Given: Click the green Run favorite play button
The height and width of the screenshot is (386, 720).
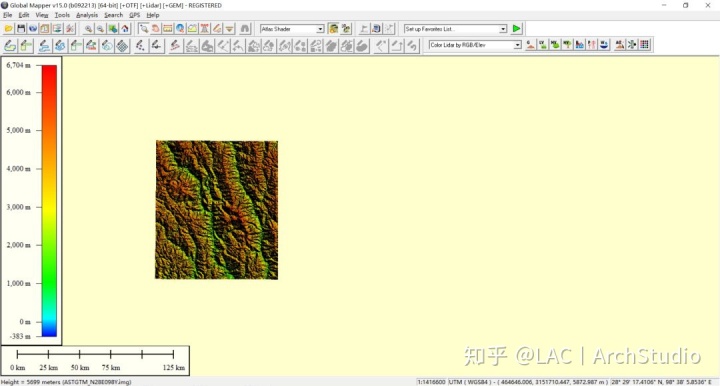Looking at the screenshot, I should pyautogui.click(x=517, y=29).
